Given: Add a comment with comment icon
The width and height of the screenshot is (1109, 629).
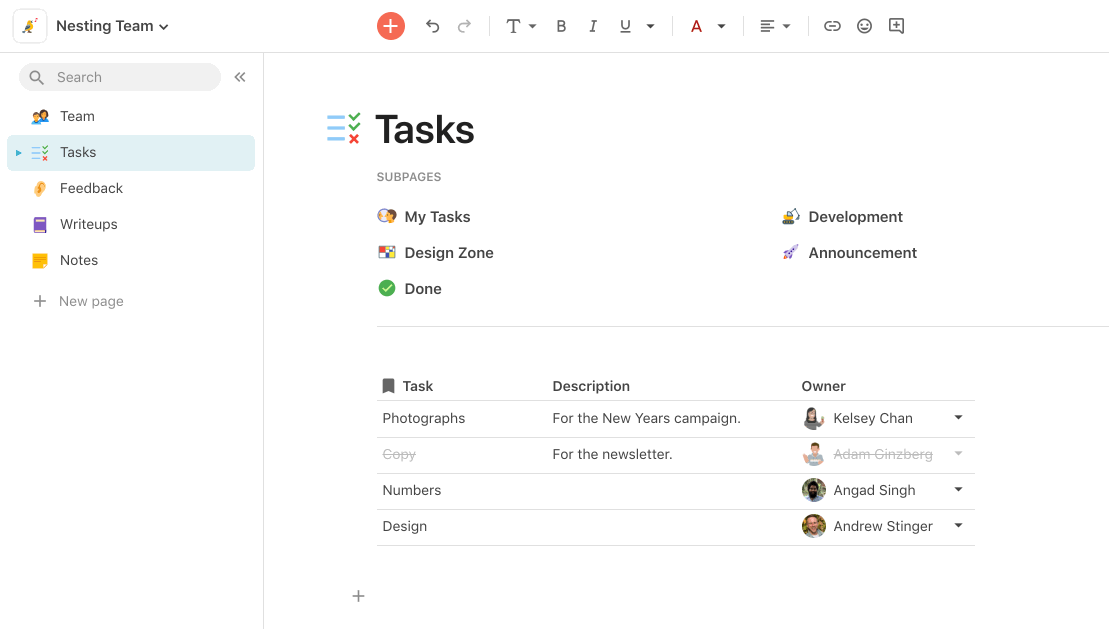Looking at the screenshot, I should pos(896,26).
